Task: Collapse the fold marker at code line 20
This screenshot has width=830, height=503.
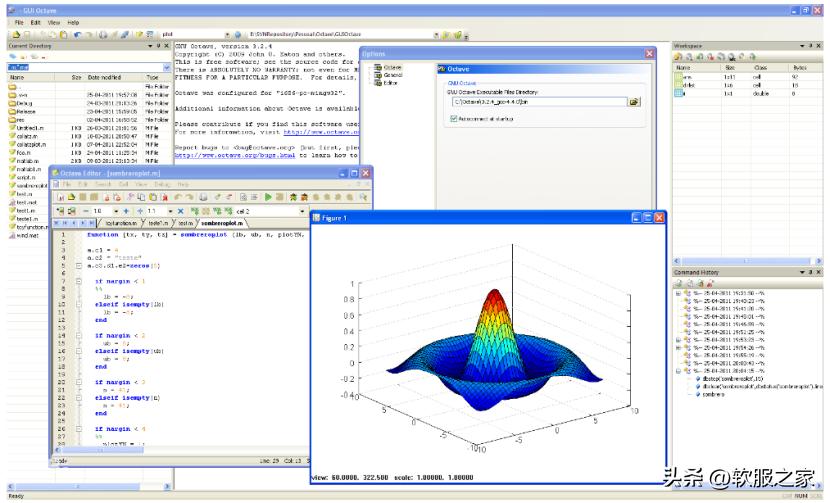Action: pyautogui.click(x=79, y=382)
